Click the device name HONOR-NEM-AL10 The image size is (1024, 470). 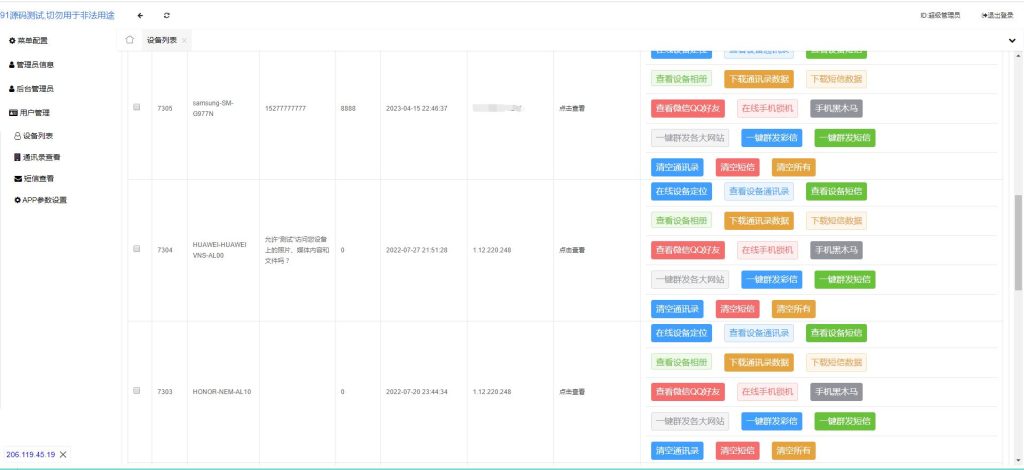(222, 392)
